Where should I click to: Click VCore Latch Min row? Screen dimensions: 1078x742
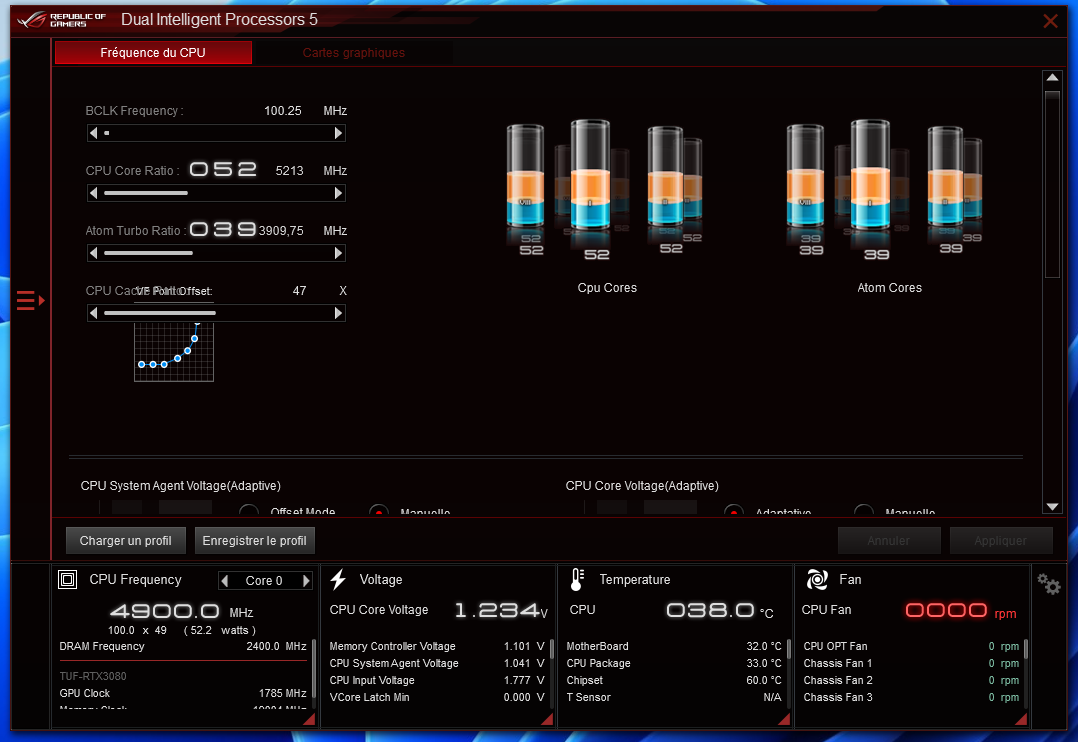(437, 697)
